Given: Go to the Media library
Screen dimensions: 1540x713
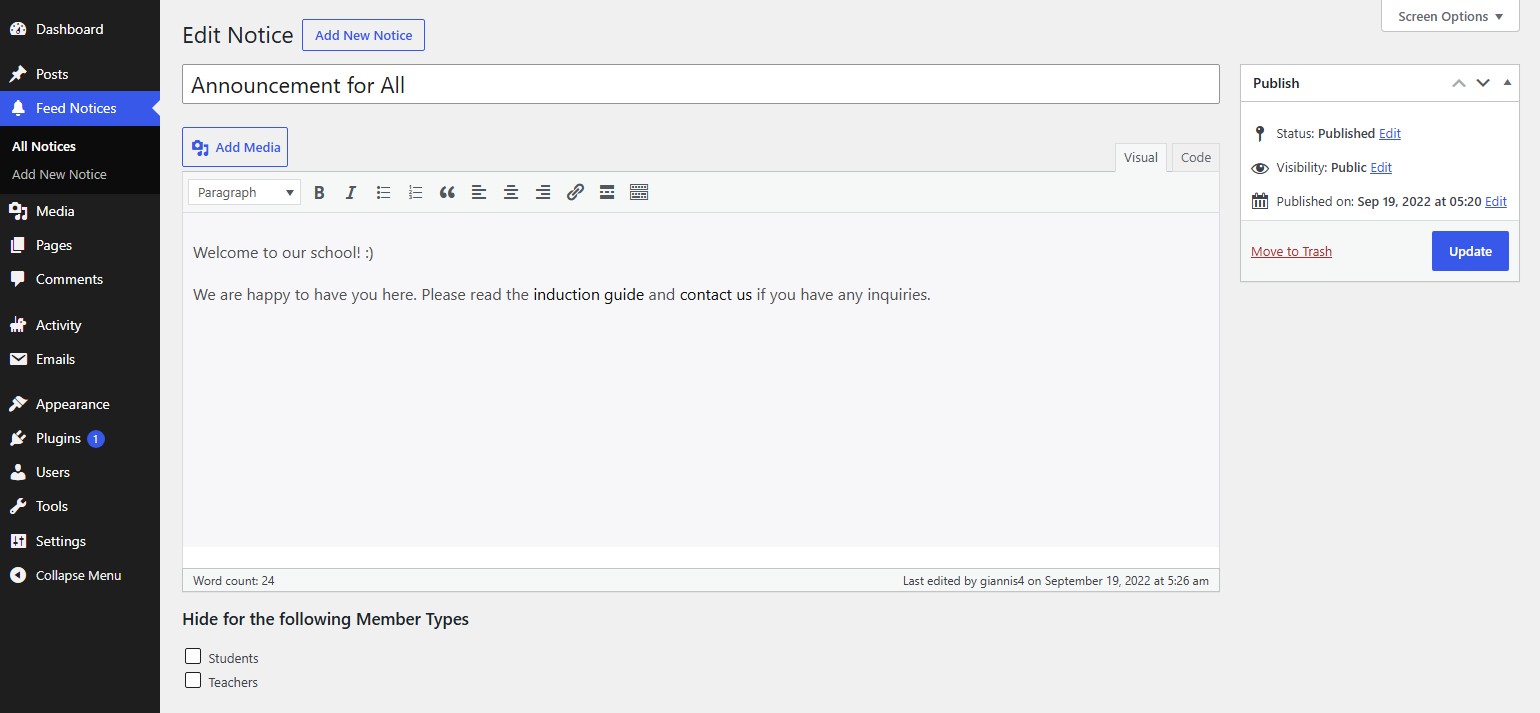Looking at the screenshot, I should (80, 211).
